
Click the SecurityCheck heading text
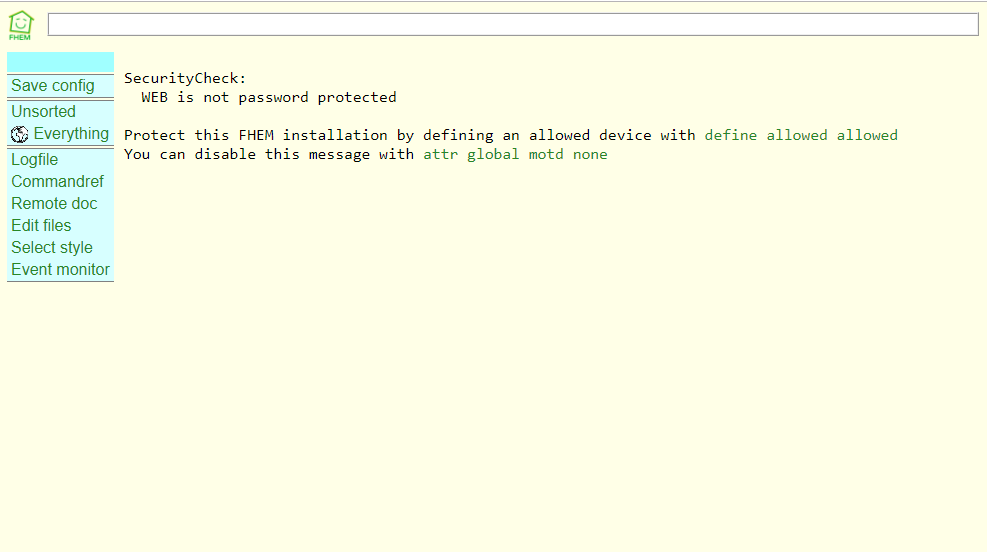[185, 78]
